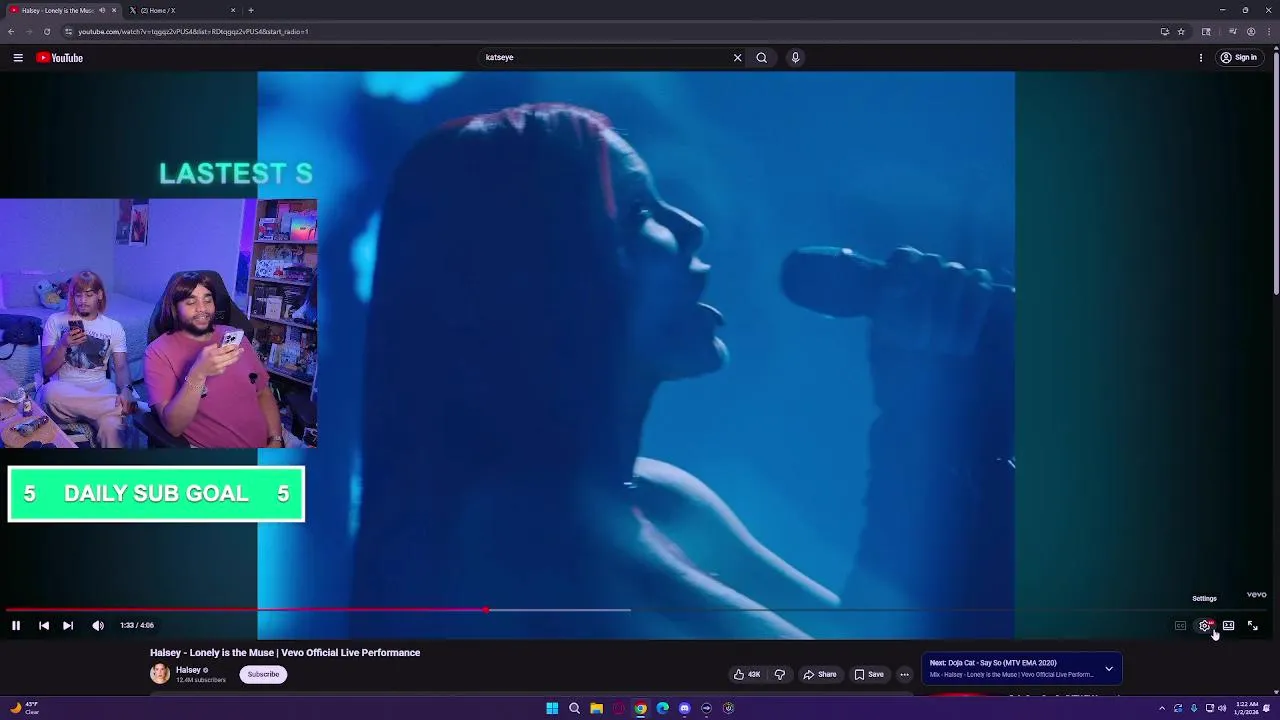Open Microsoft Edge from taskbar

(662, 708)
